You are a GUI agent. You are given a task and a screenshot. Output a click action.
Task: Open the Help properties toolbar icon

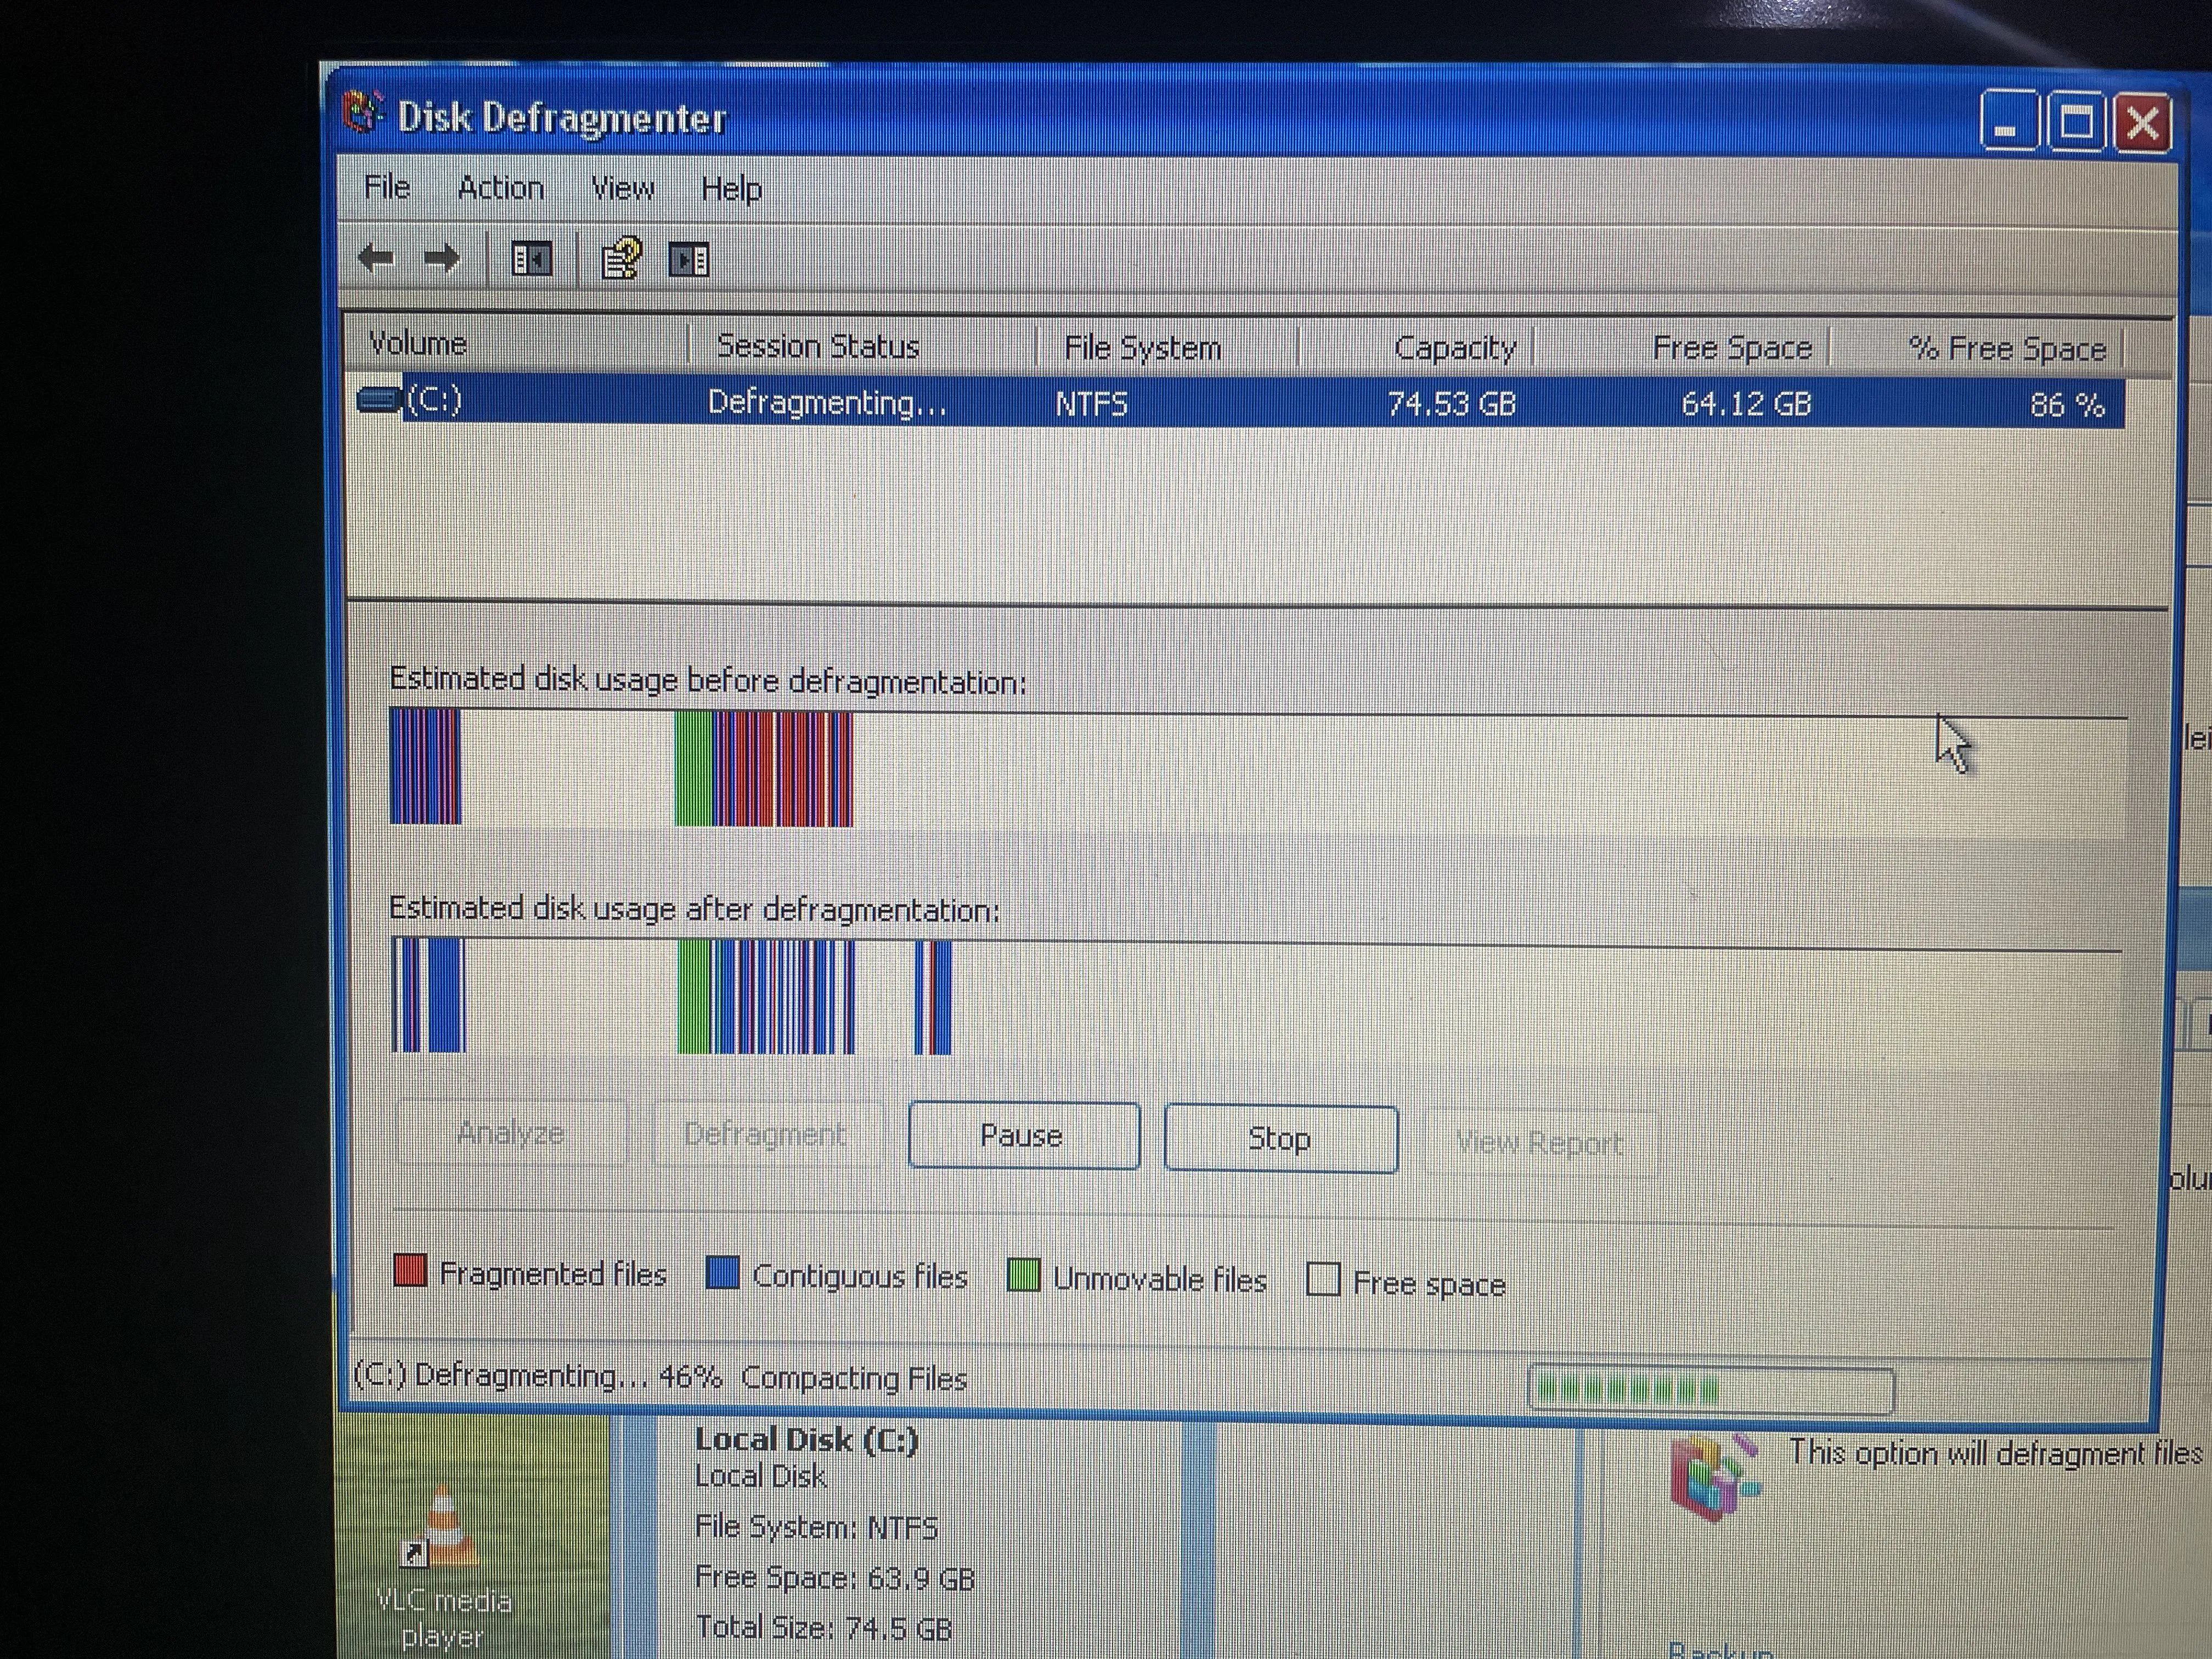coord(621,259)
